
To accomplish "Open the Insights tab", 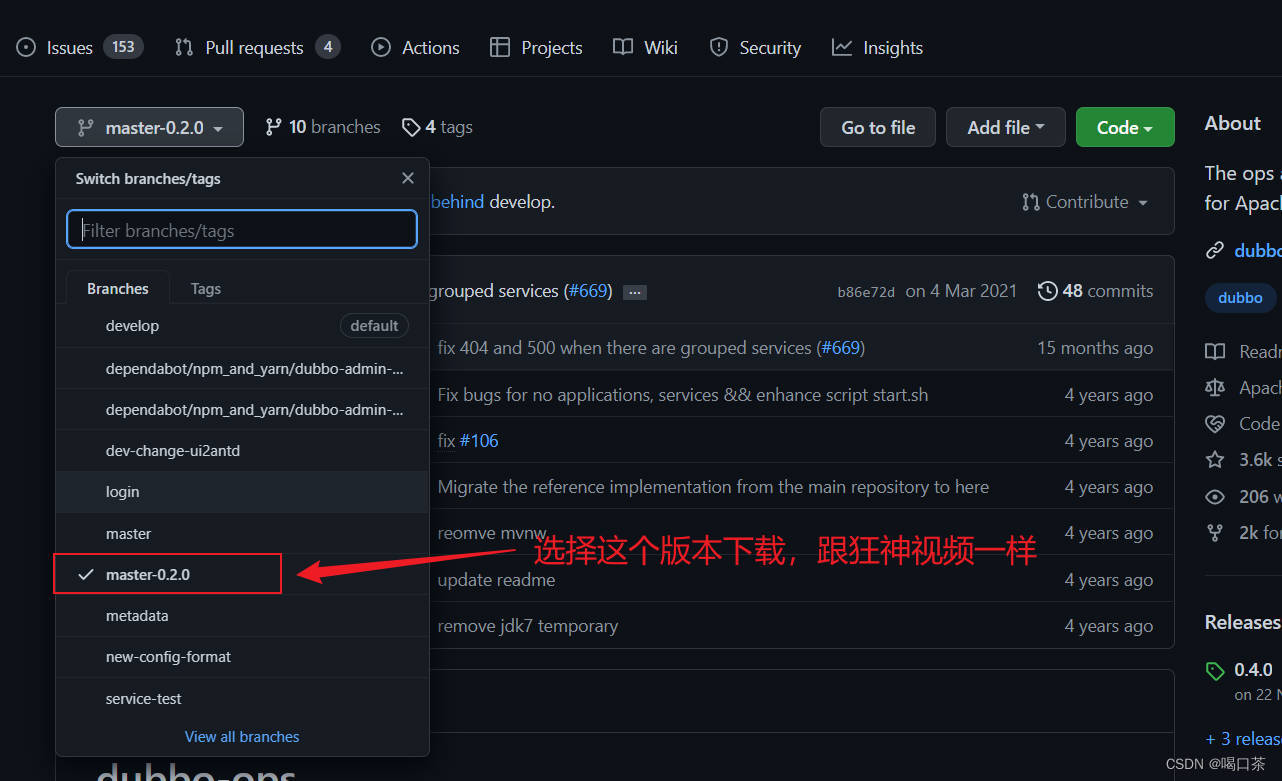I will tap(877, 47).
